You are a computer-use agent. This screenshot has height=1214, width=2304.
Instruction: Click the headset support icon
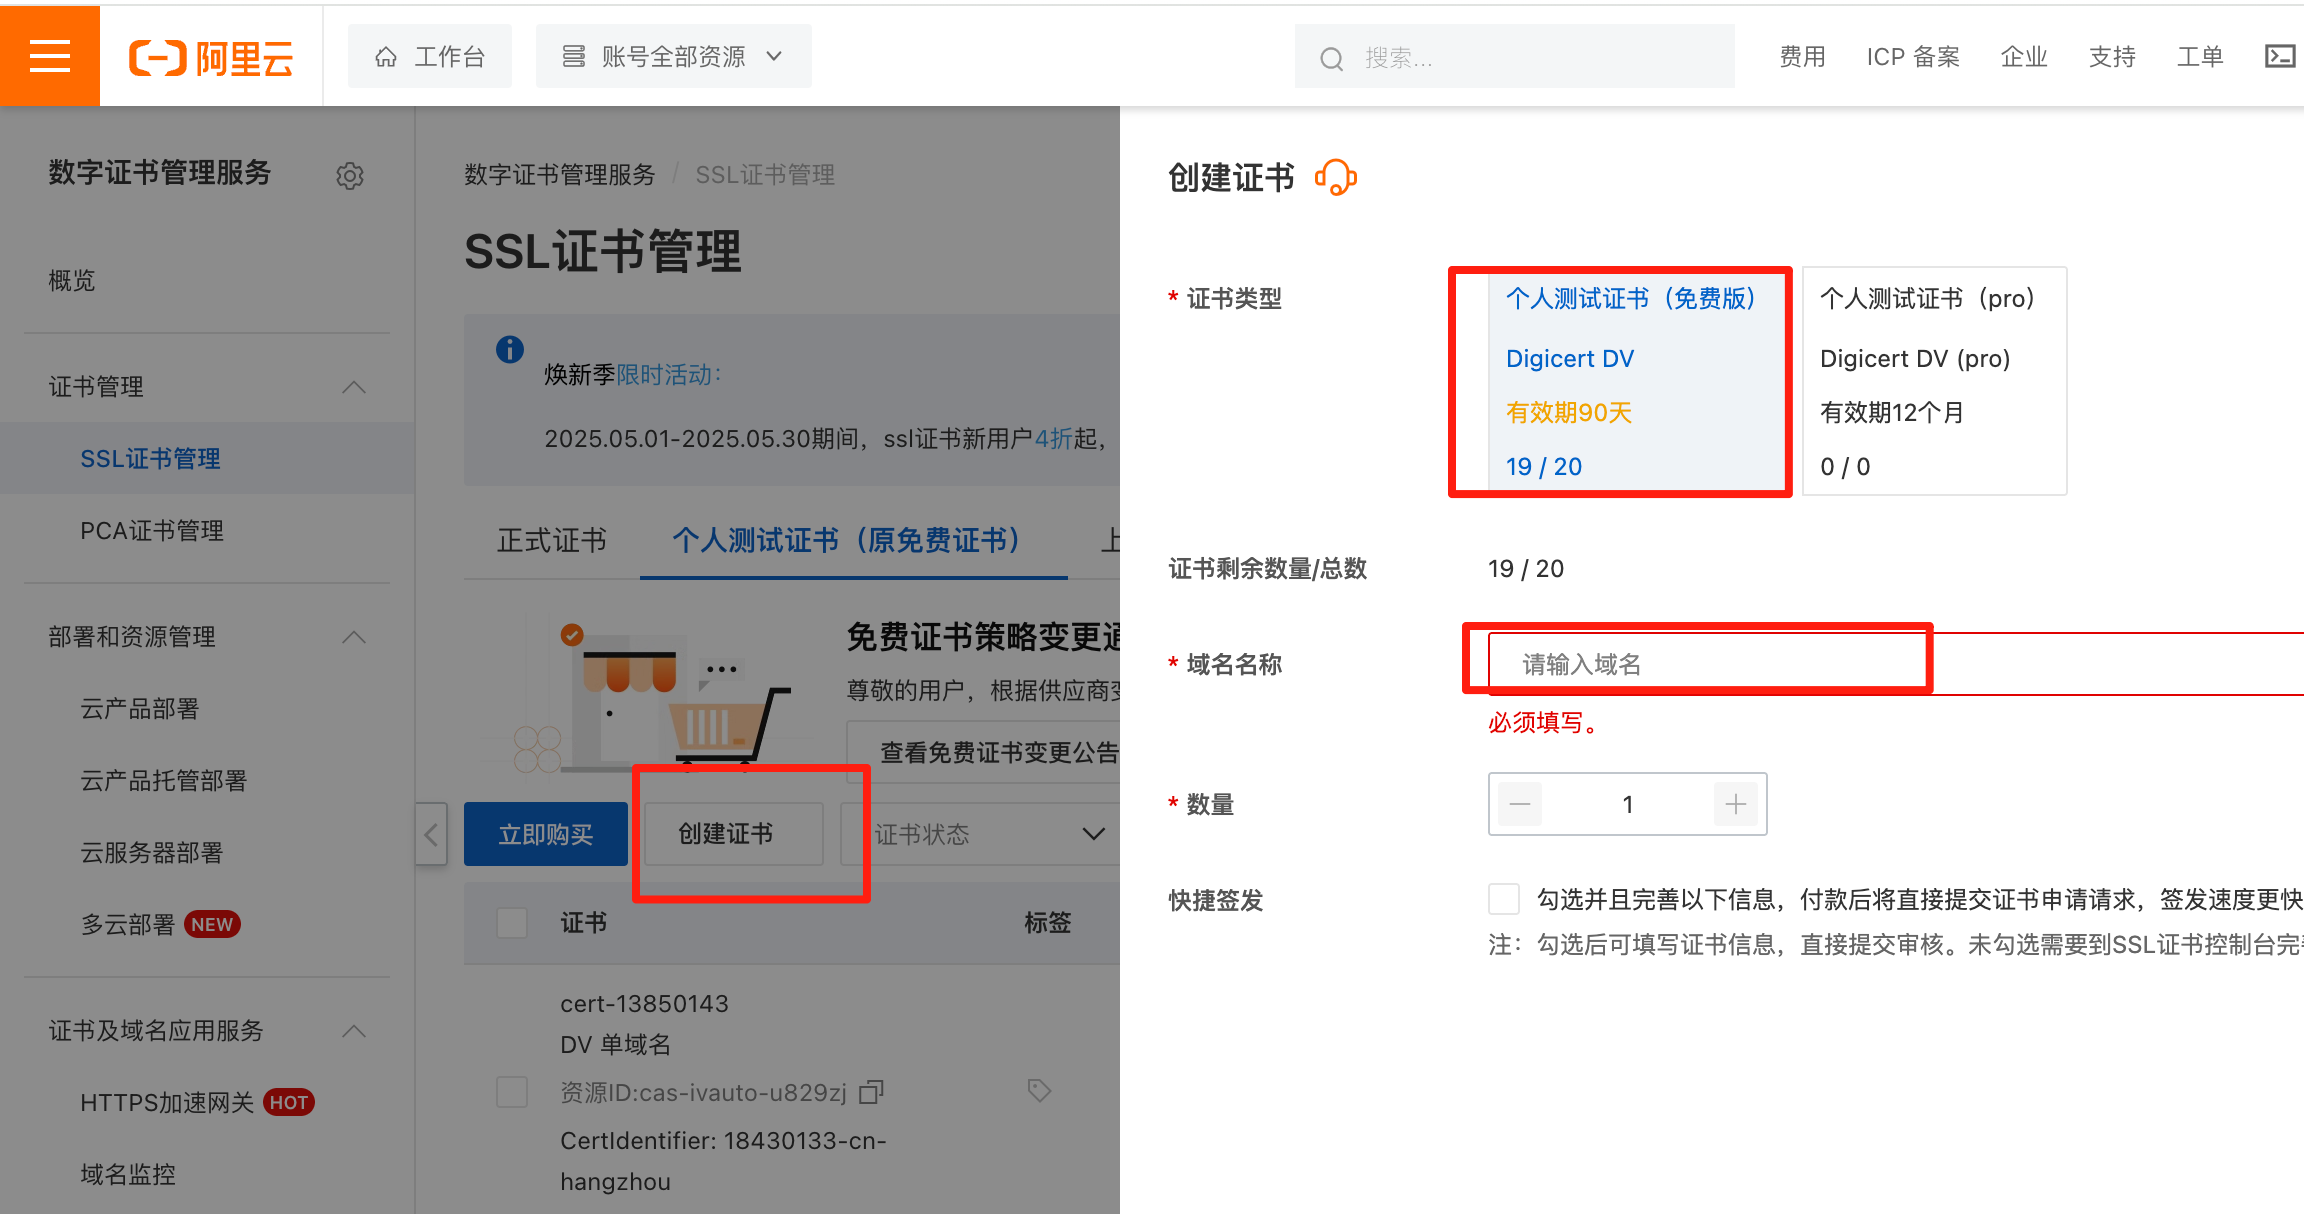click(x=1335, y=178)
